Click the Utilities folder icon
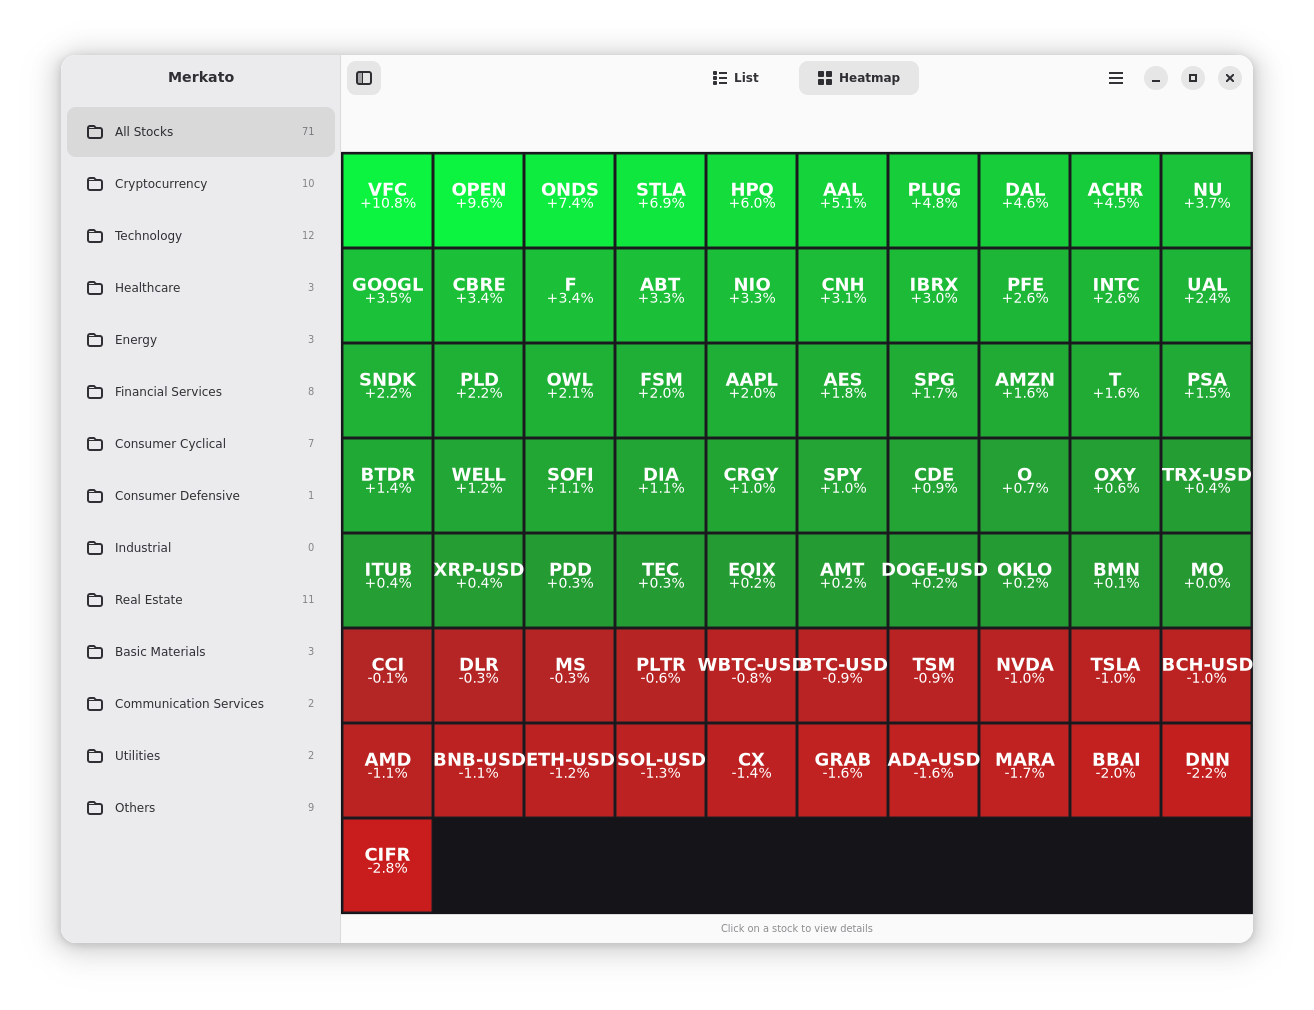This screenshot has width=1314, height=1010. point(95,756)
